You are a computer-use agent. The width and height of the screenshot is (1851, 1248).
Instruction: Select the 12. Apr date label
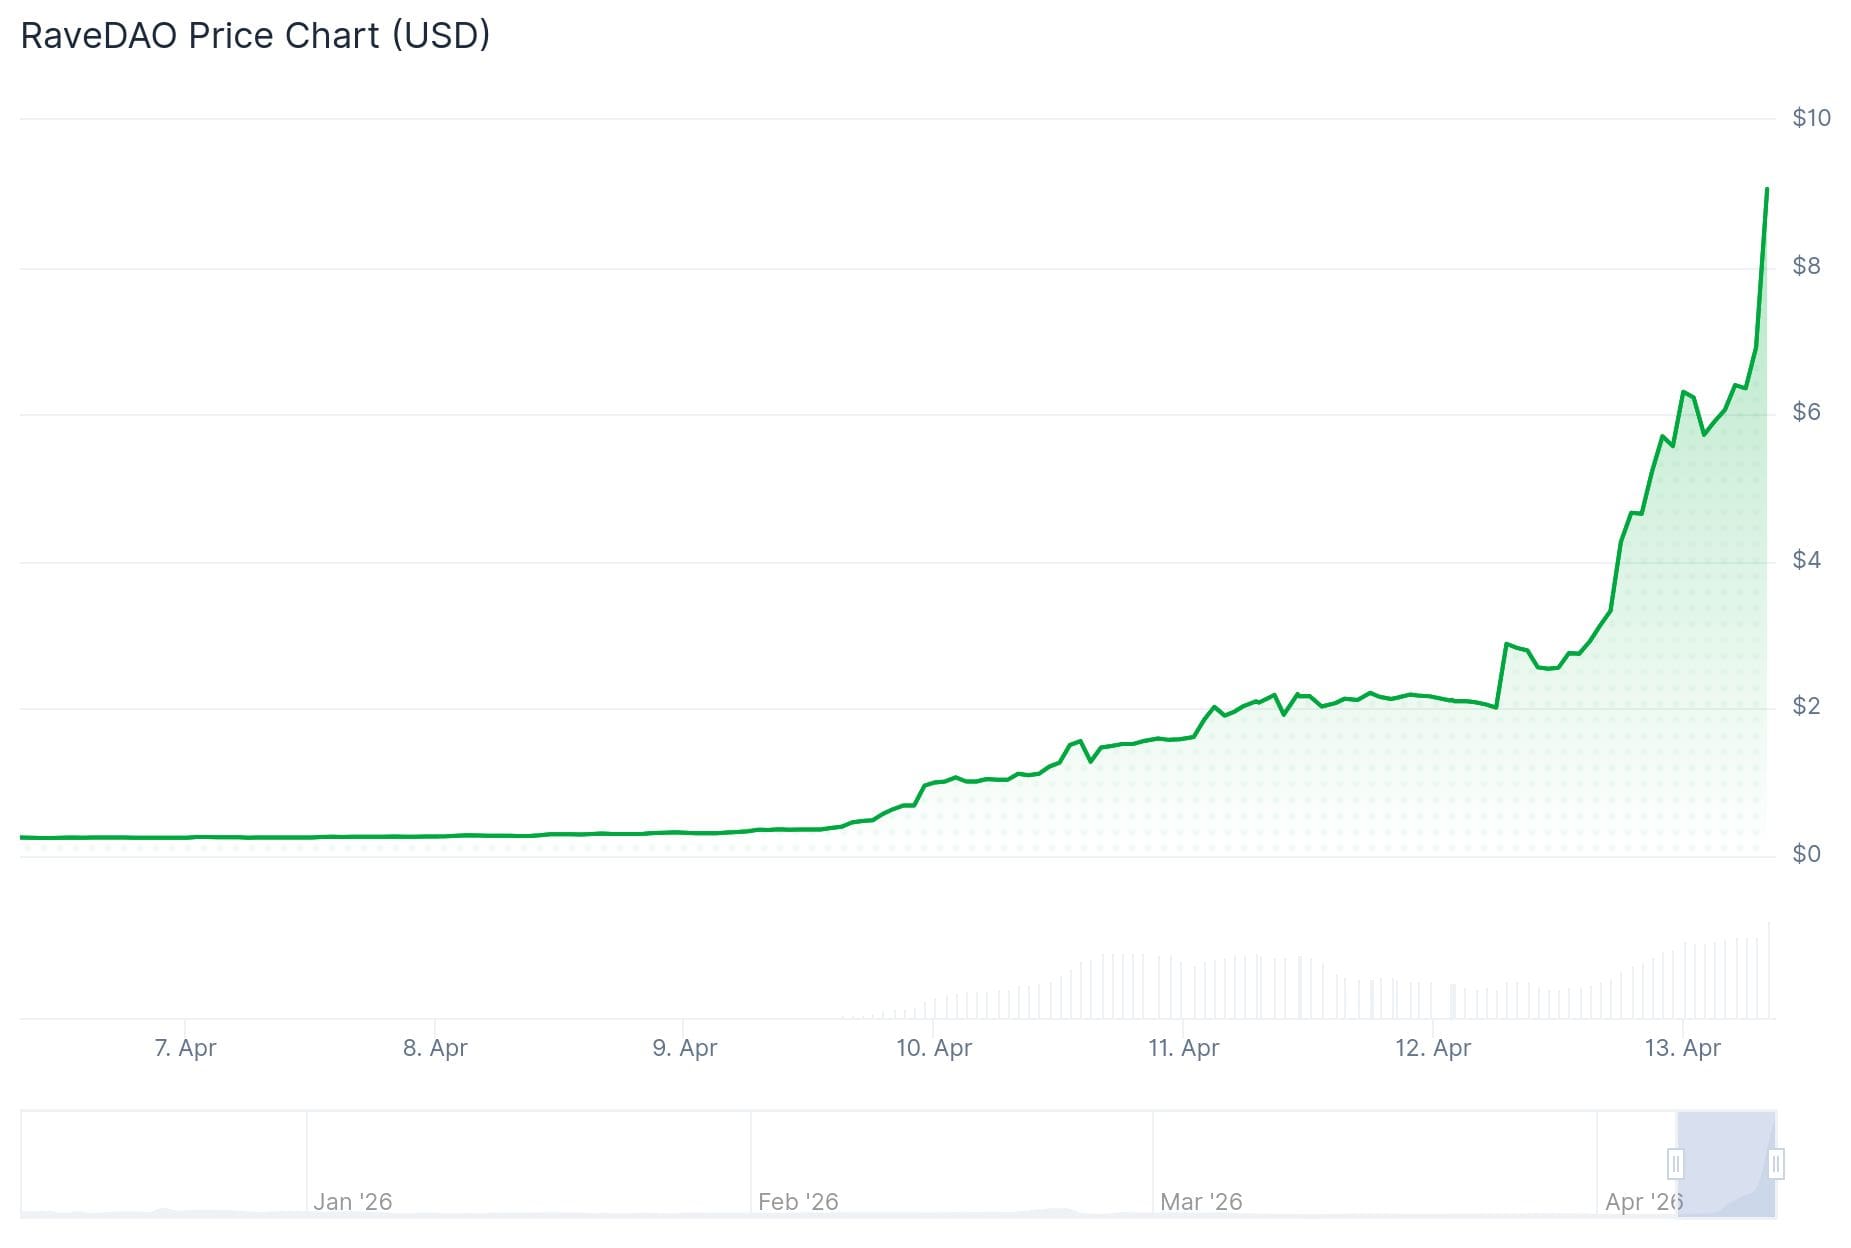coord(1432,1048)
